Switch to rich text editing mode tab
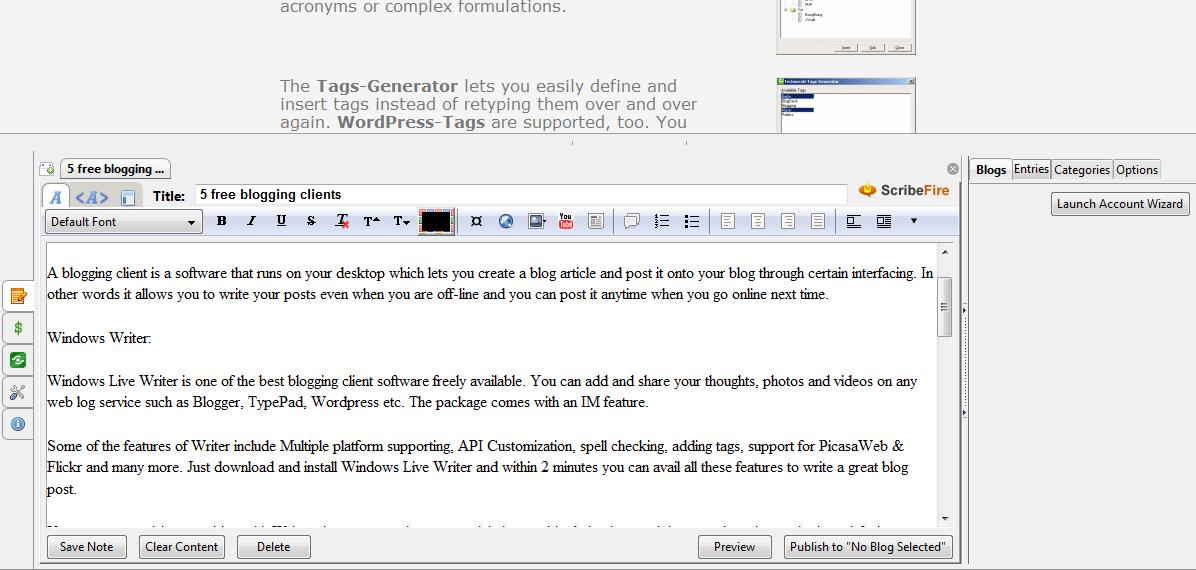 [56, 196]
